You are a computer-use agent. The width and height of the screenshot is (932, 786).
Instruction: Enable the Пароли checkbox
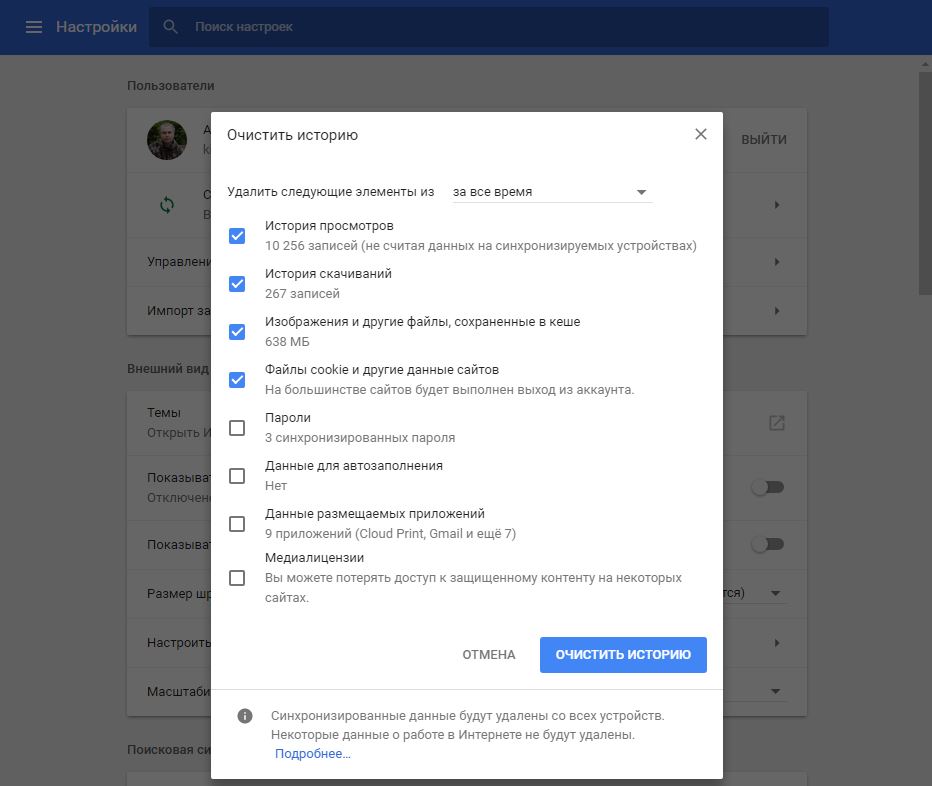pos(237,428)
